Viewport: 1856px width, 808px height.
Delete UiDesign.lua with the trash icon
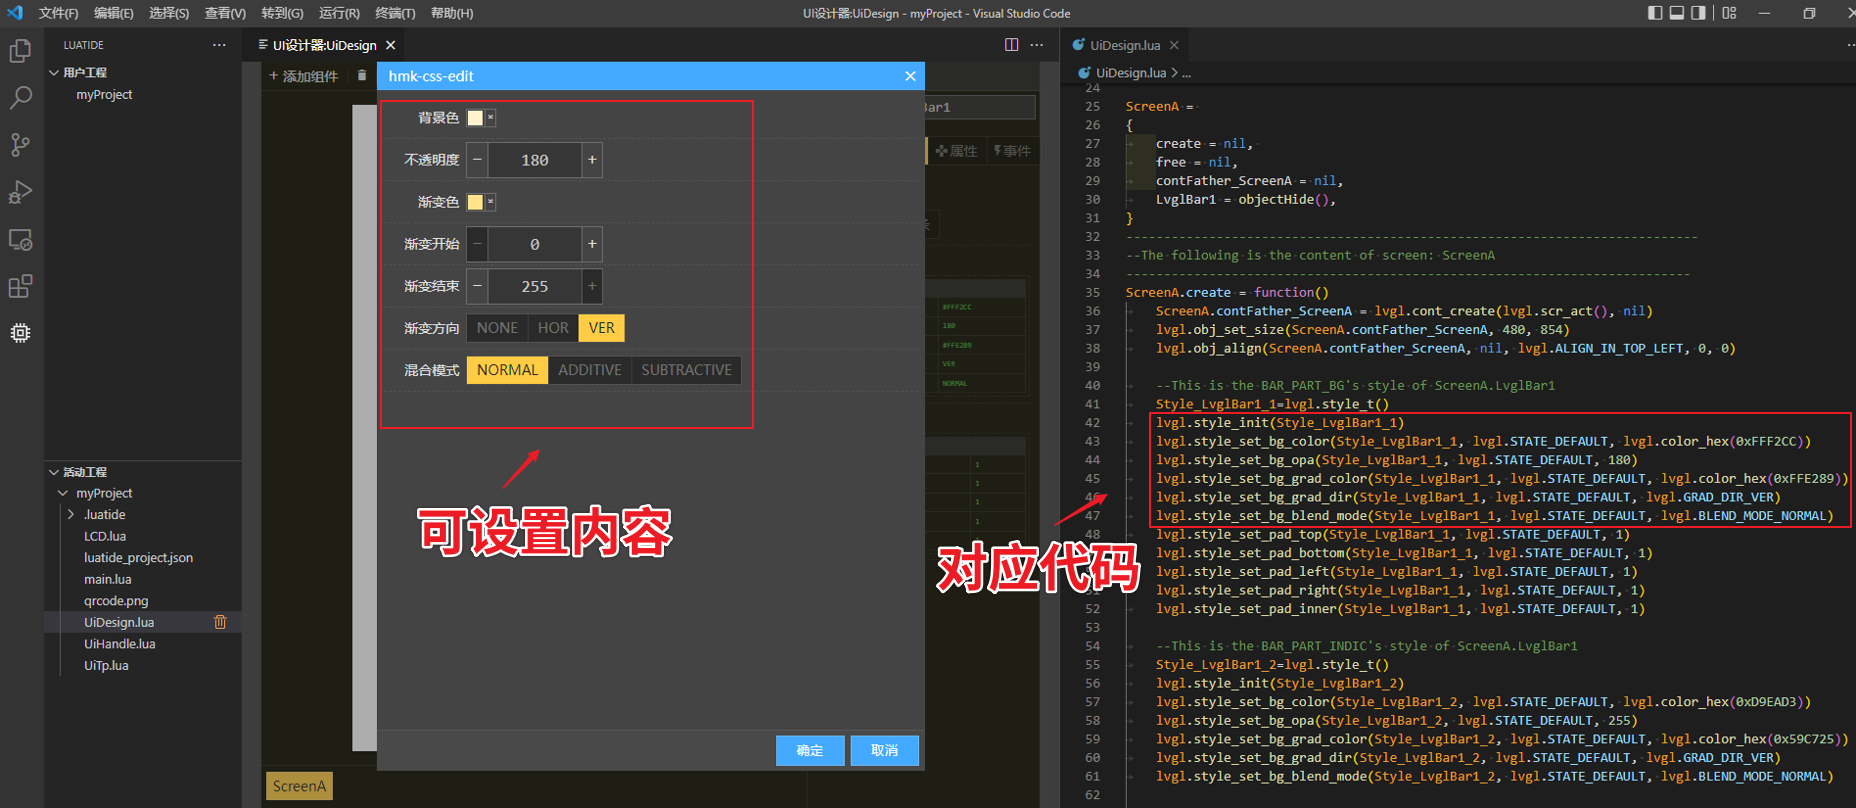coord(220,622)
